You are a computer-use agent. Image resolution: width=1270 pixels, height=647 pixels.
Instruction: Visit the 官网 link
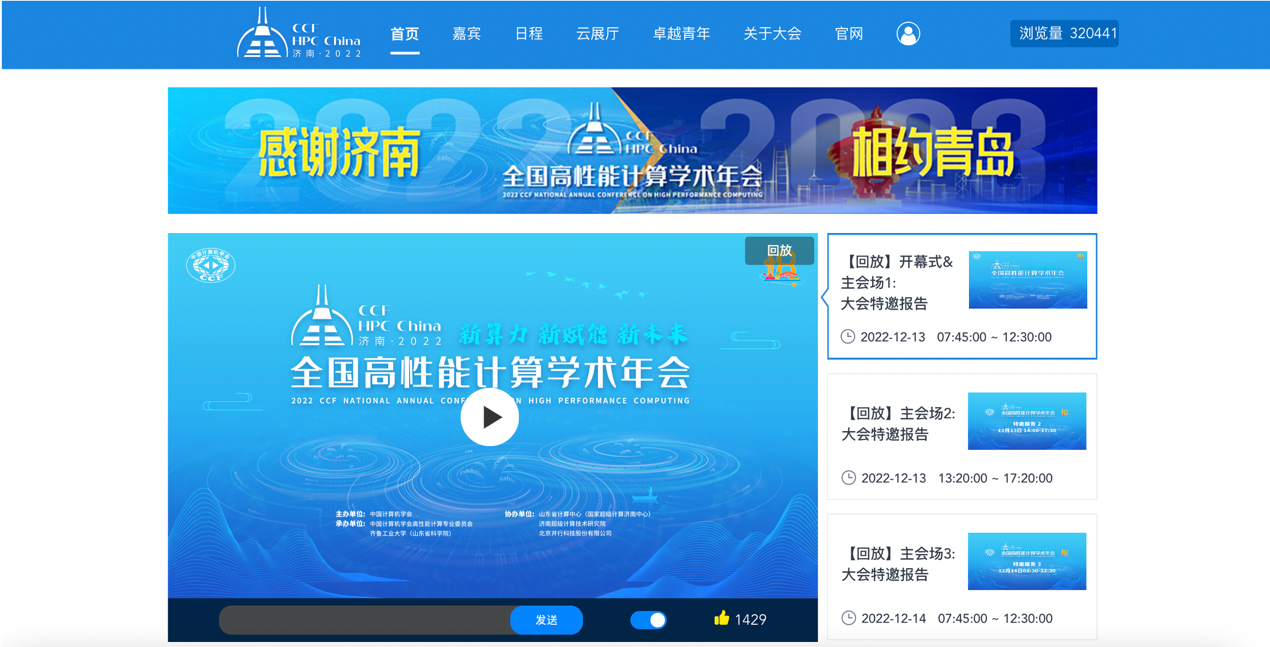pos(848,34)
